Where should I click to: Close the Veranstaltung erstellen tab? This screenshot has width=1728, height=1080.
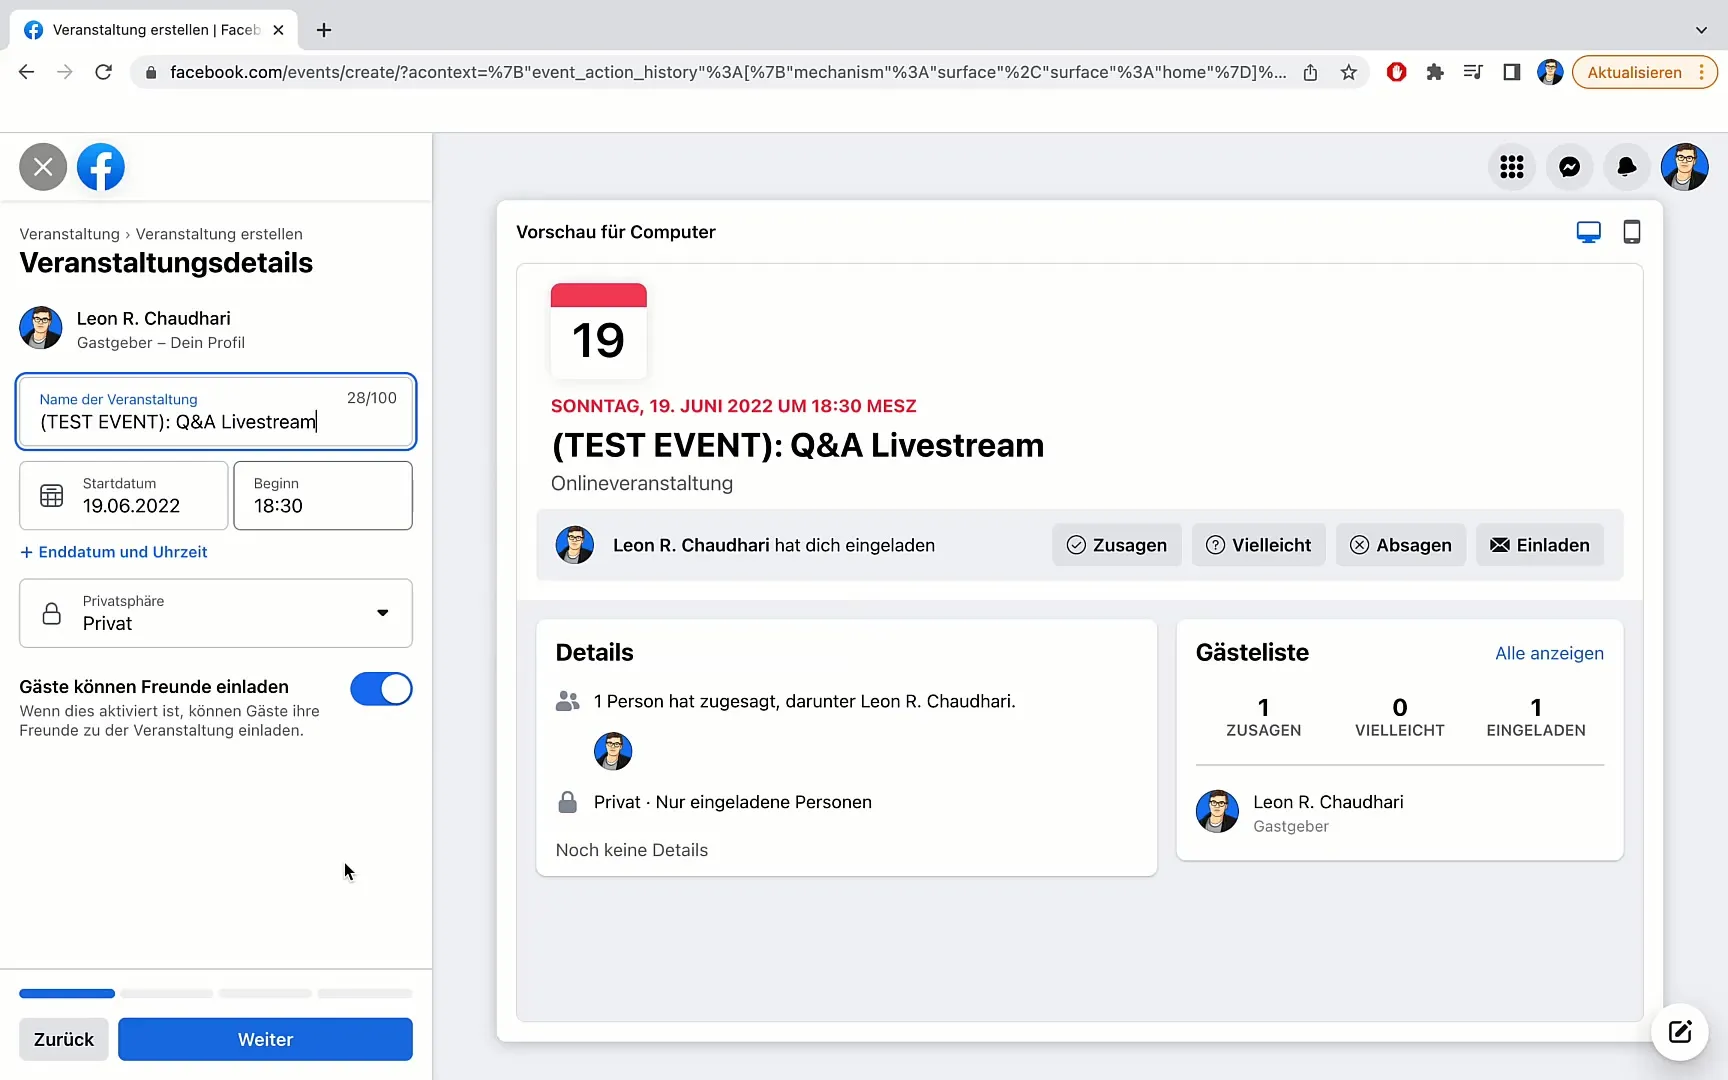point(278,30)
